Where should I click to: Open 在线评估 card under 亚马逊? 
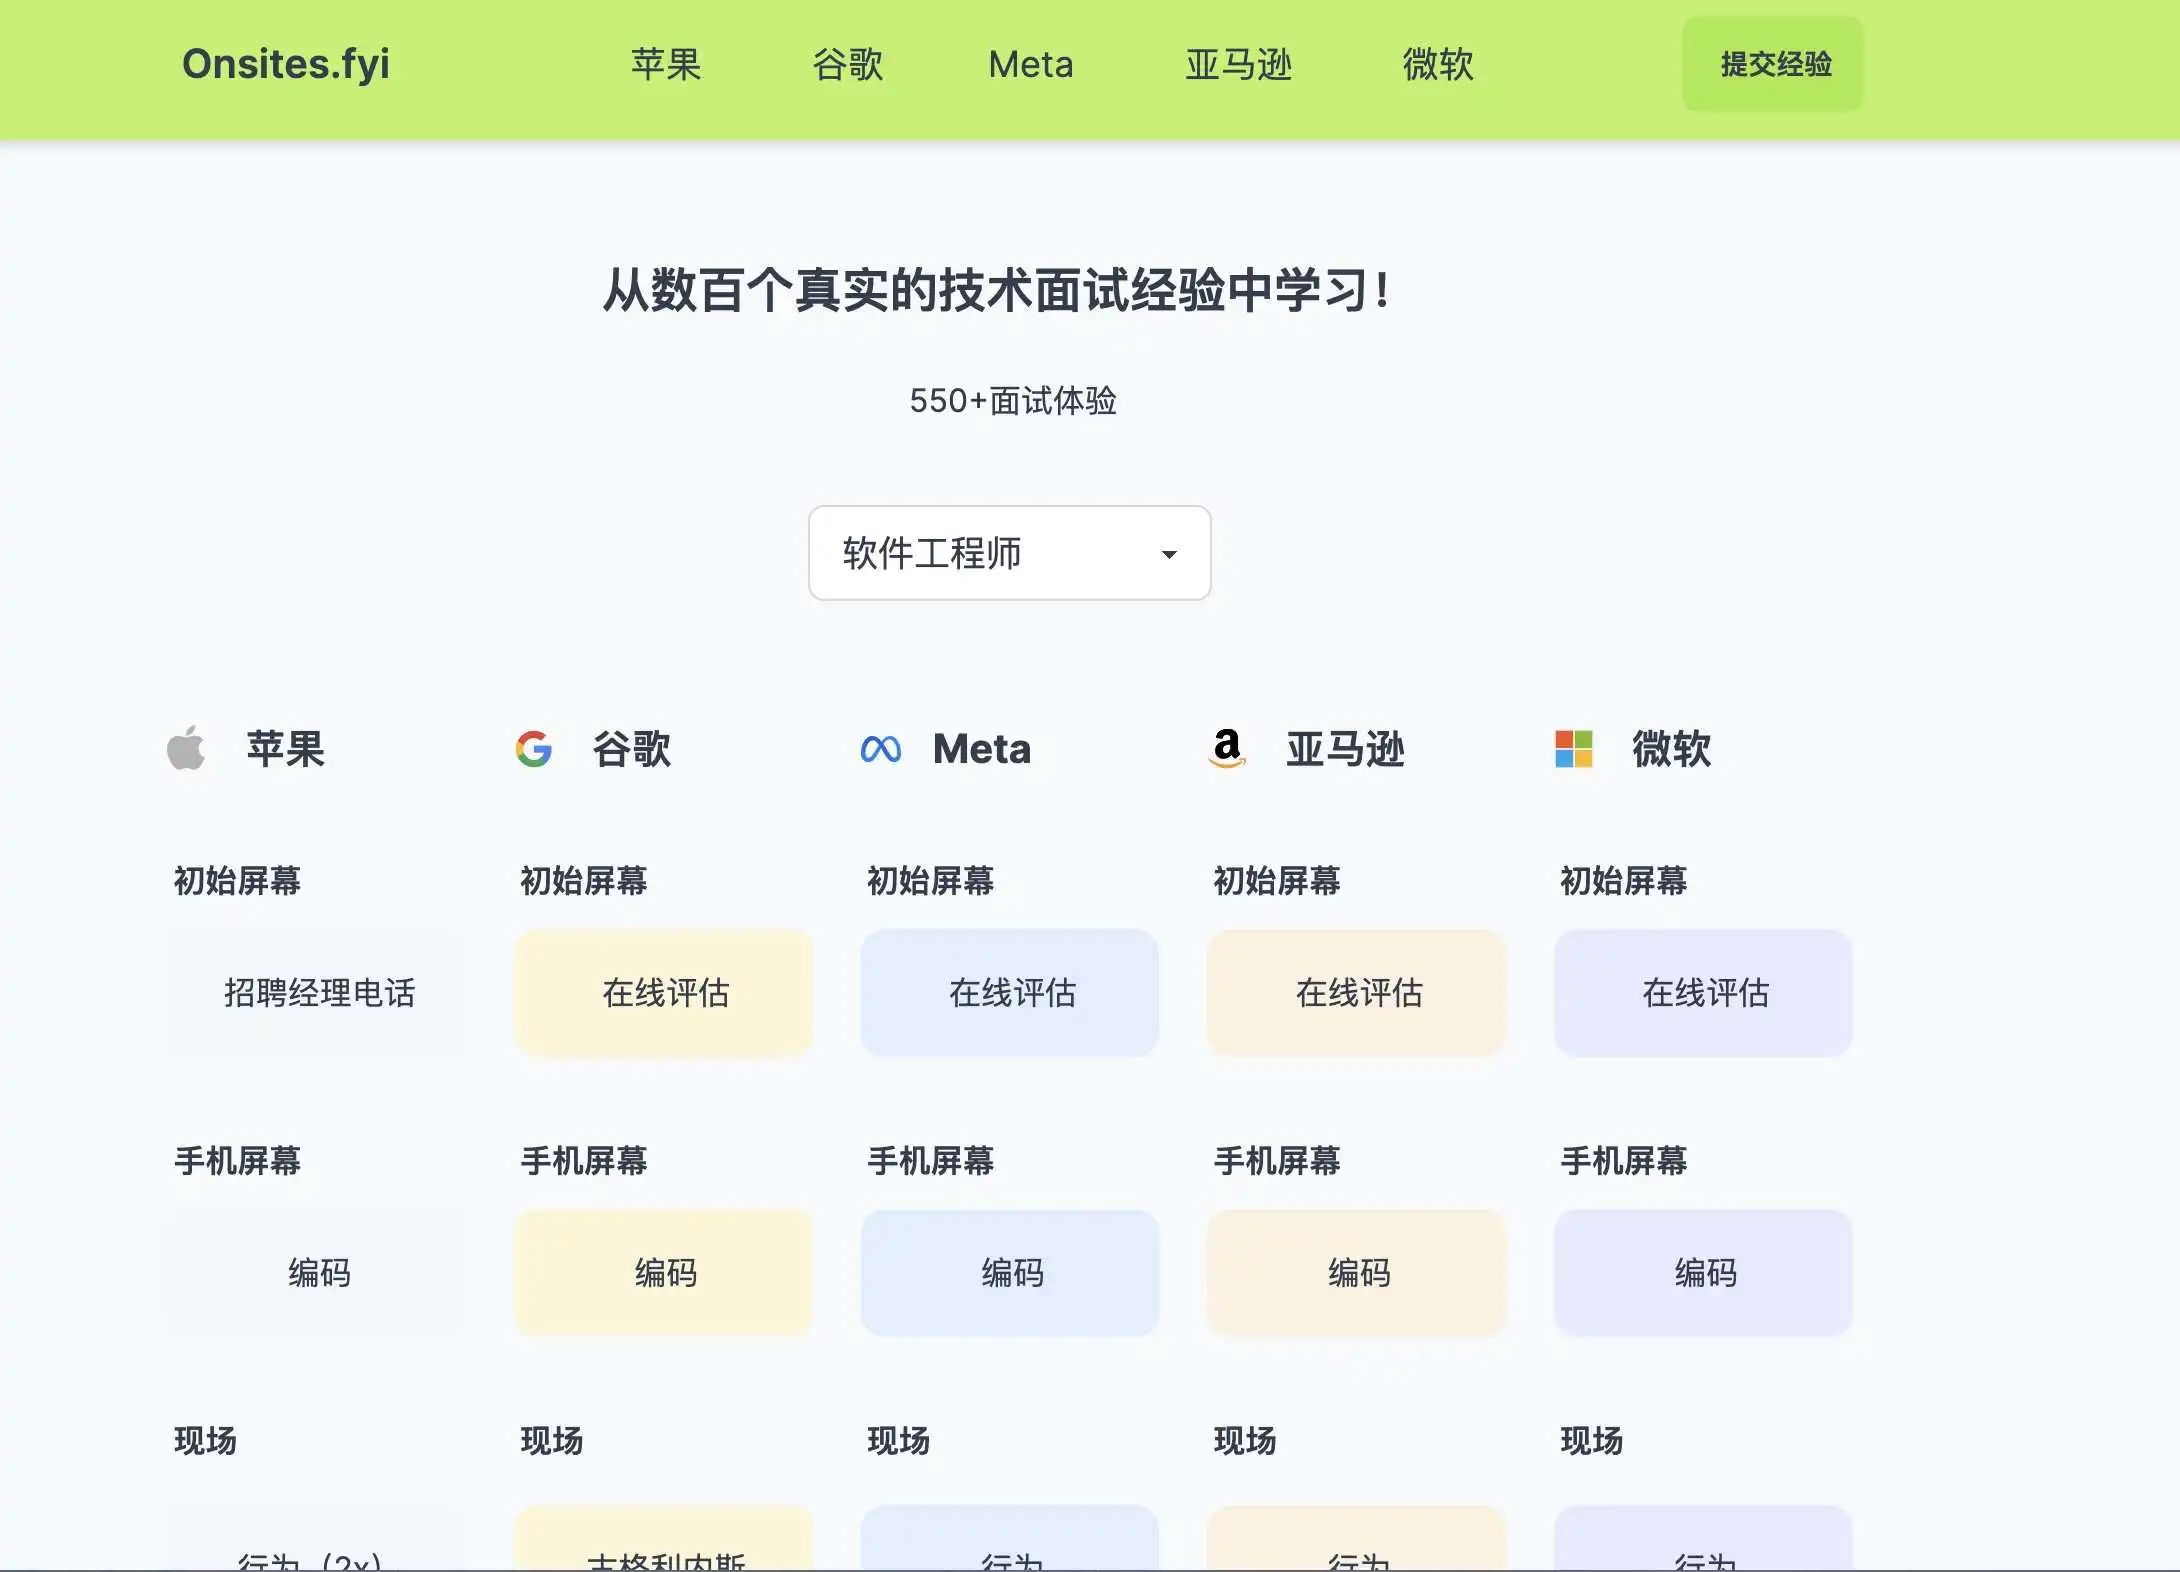point(1357,993)
